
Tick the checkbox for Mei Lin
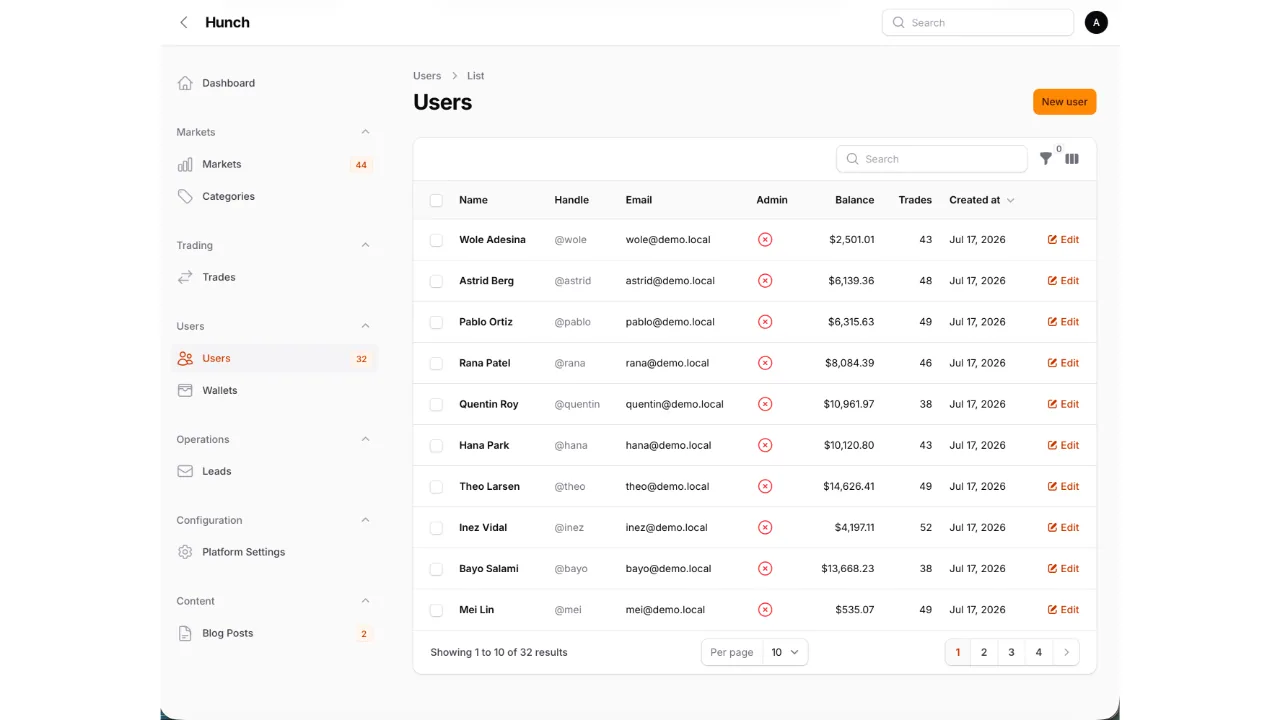pyautogui.click(x=436, y=610)
